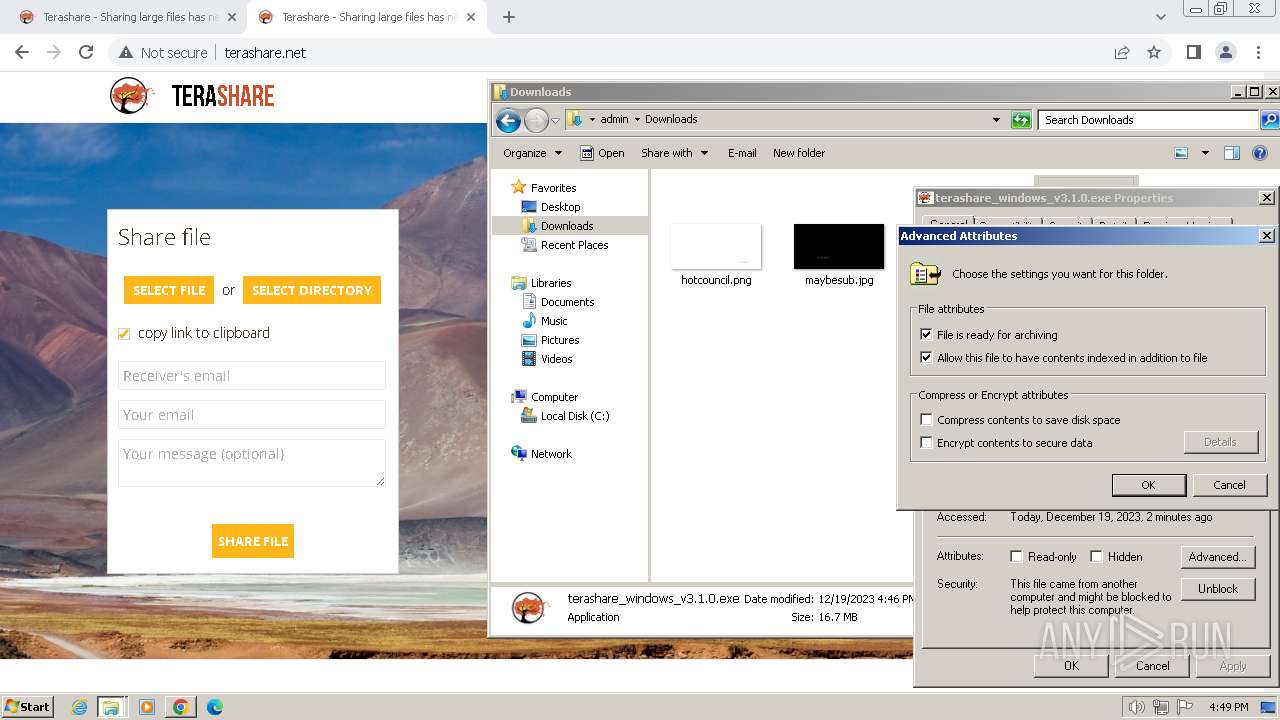Open Local Disk (C:) in navigation pane
Image resolution: width=1280 pixels, height=720 pixels.
click(x=574, y=416)
